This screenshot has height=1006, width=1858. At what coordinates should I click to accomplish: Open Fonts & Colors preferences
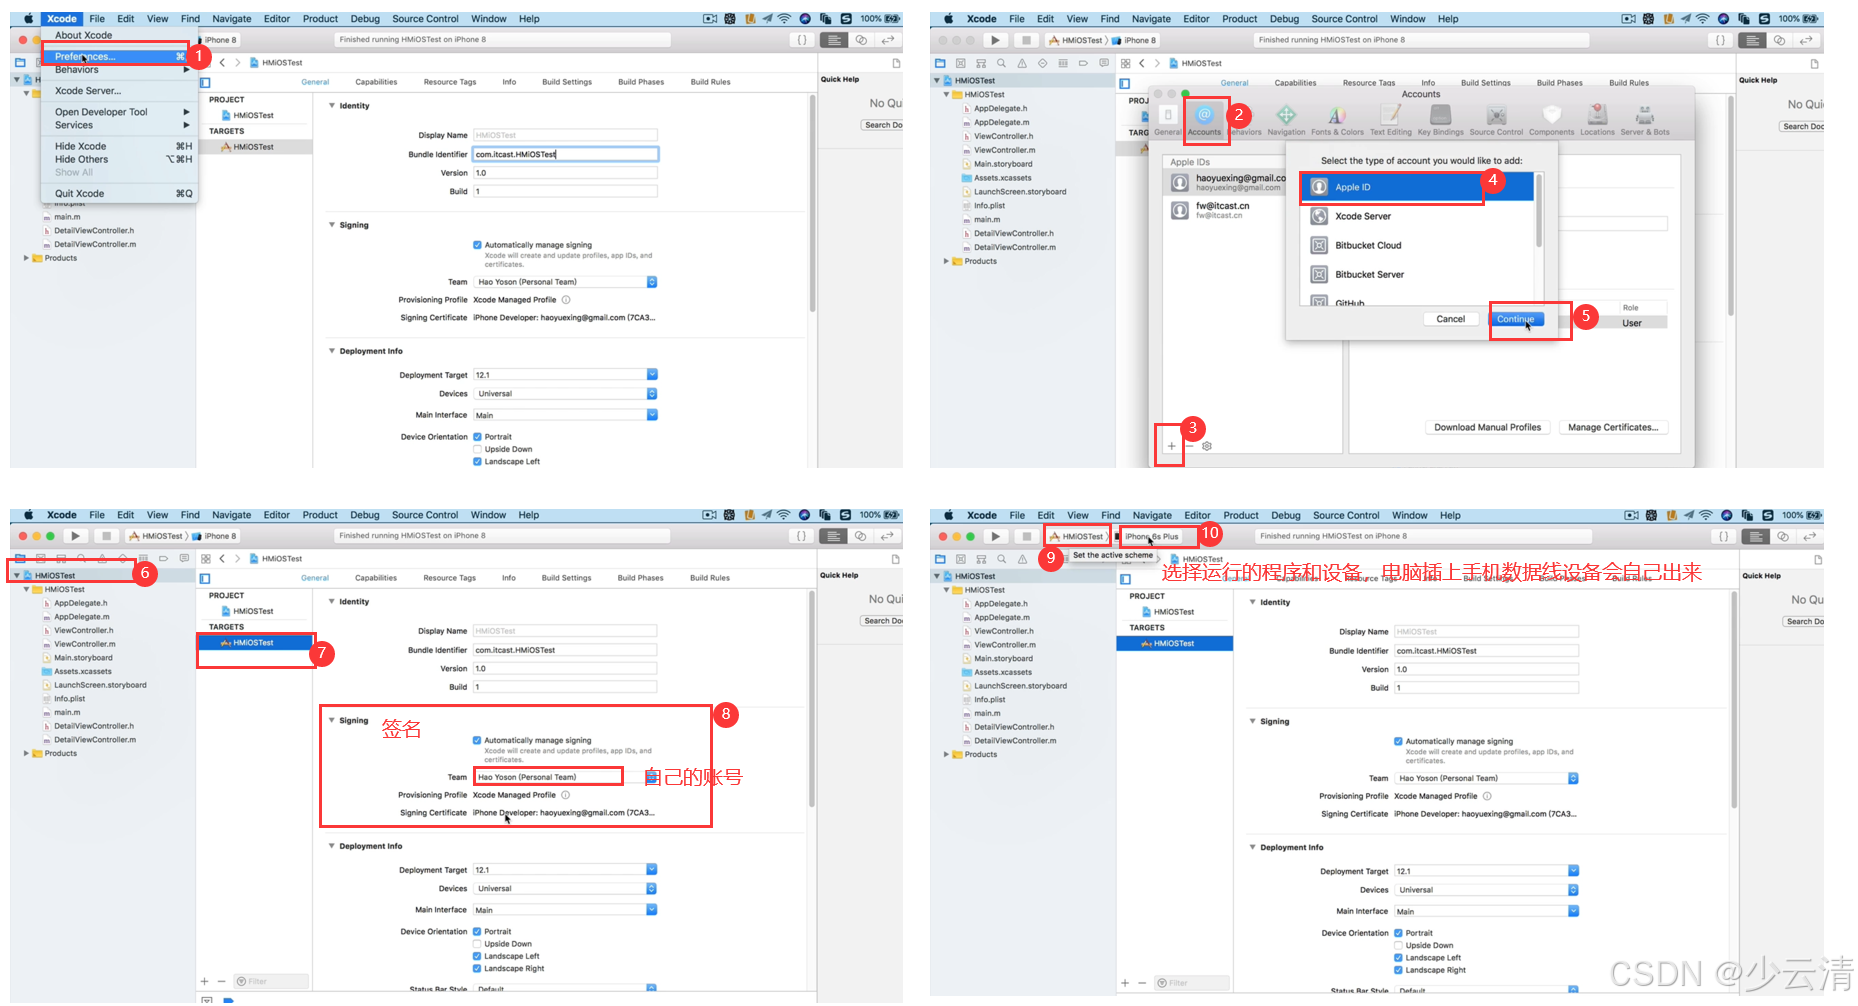pos(1337,121)
